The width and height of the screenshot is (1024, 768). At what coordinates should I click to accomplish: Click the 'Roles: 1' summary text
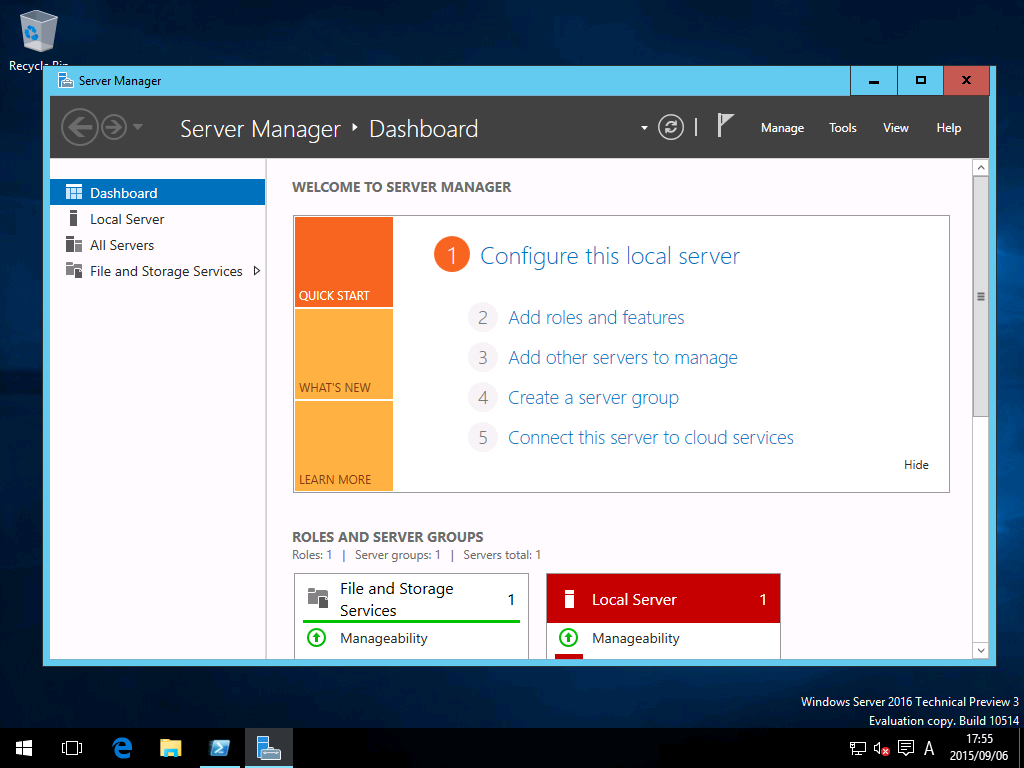(312, 555)
